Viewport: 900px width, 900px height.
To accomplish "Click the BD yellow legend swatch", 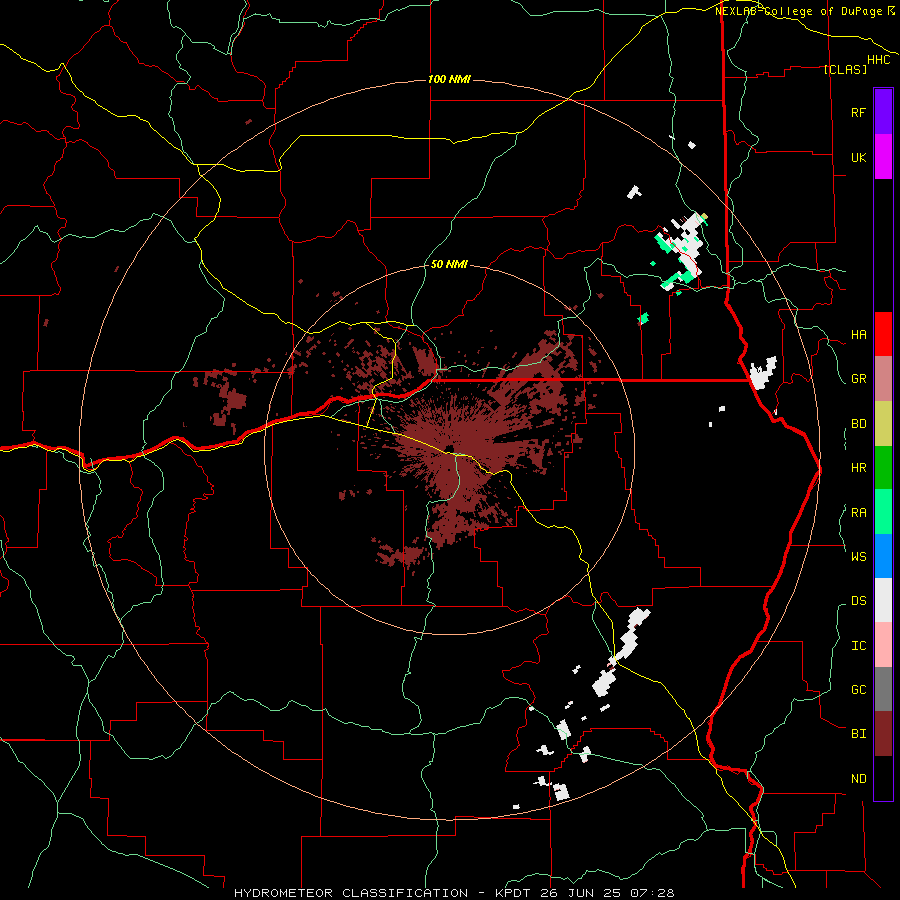I will [883, 424].
